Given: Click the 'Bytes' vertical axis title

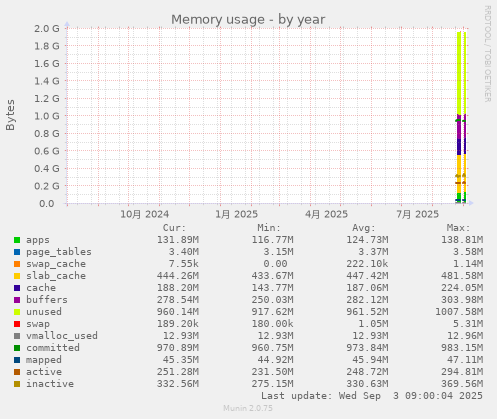Looking at the screenshot, I should pyautogui.click(x=10, y=115).
